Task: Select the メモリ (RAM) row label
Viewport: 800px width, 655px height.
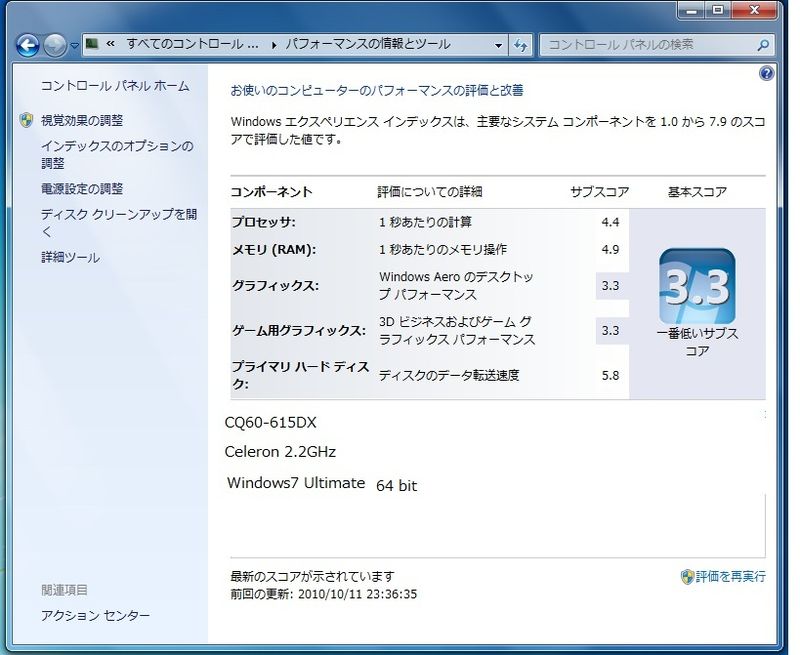Action: point(274,250)
